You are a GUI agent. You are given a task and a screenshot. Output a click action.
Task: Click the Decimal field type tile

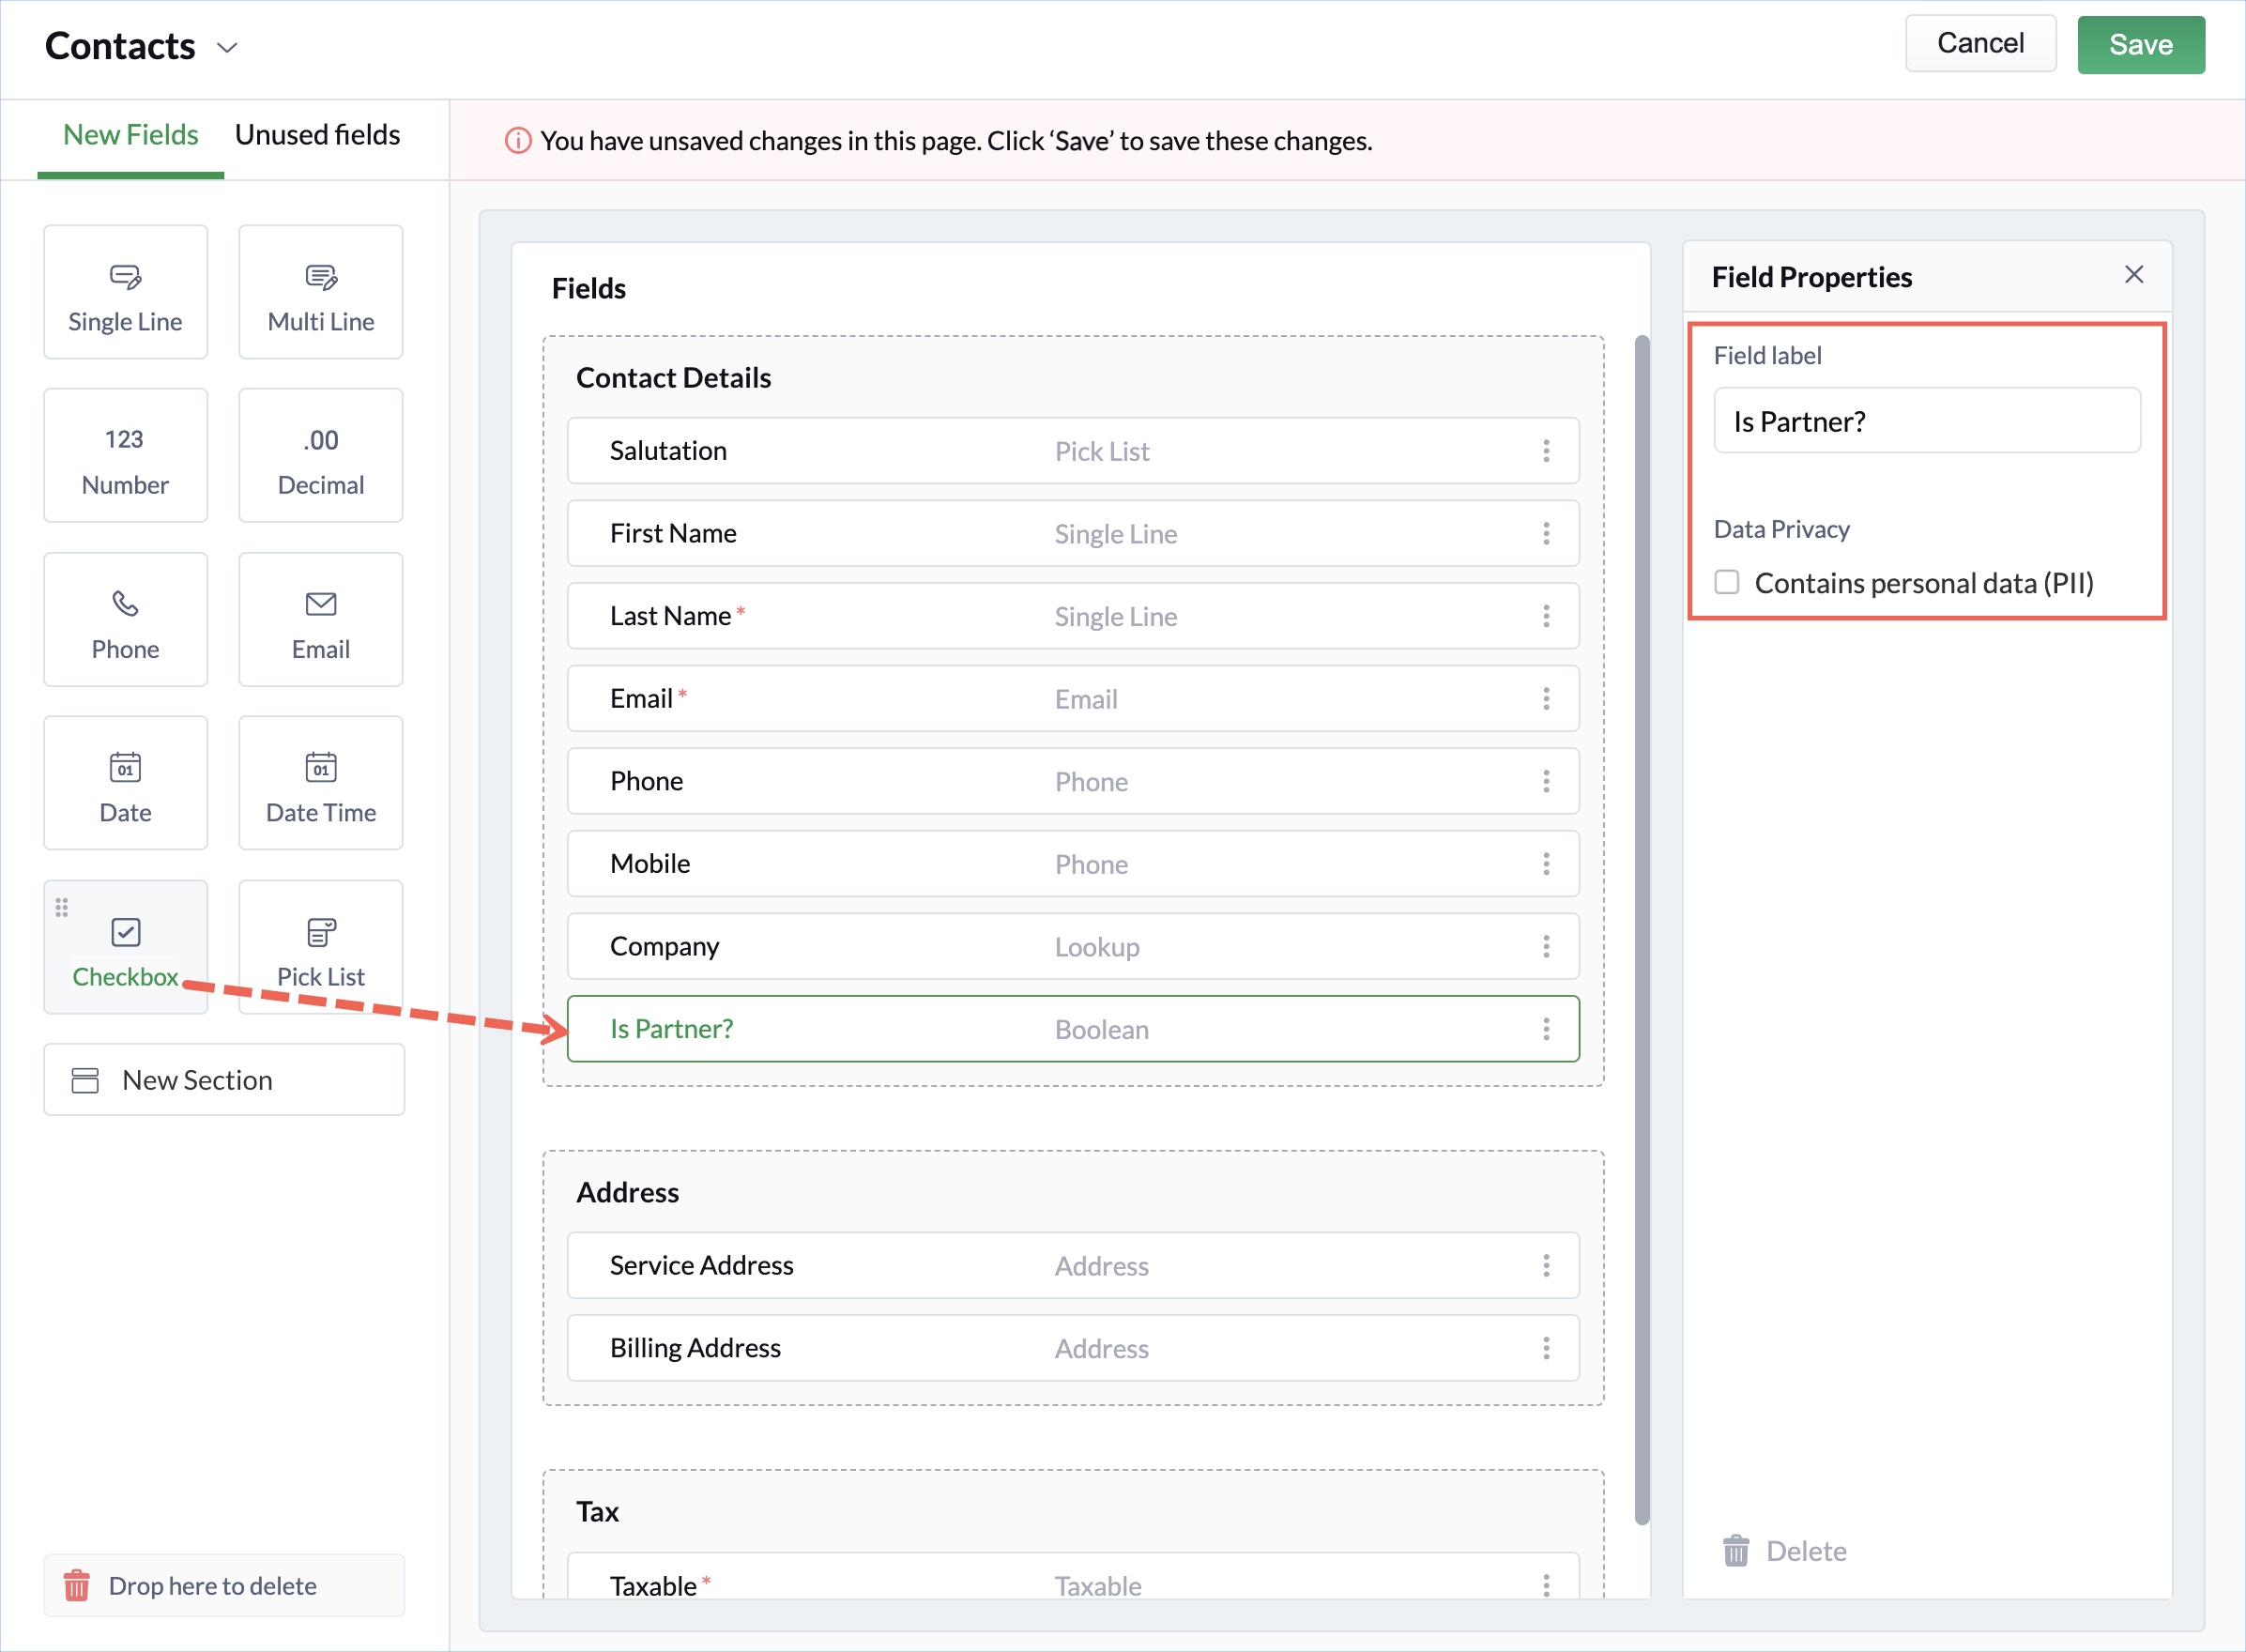point(321,456)
